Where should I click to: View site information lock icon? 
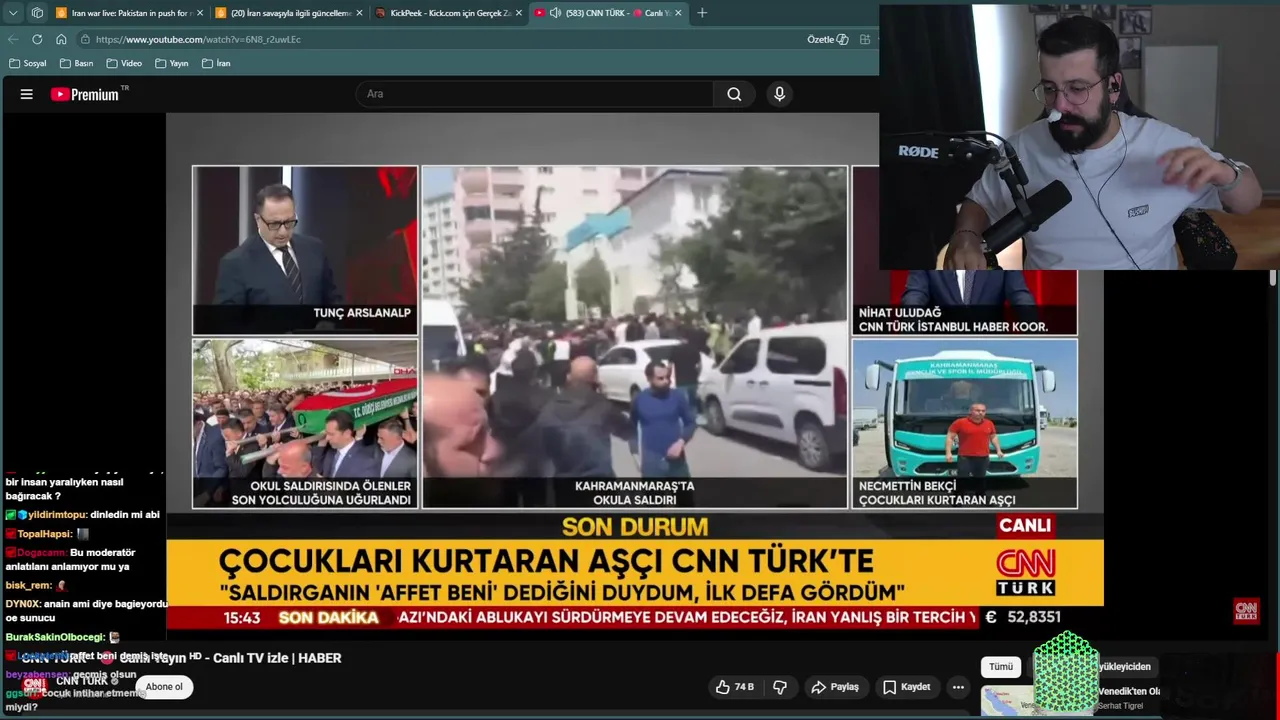pos(86,39)
